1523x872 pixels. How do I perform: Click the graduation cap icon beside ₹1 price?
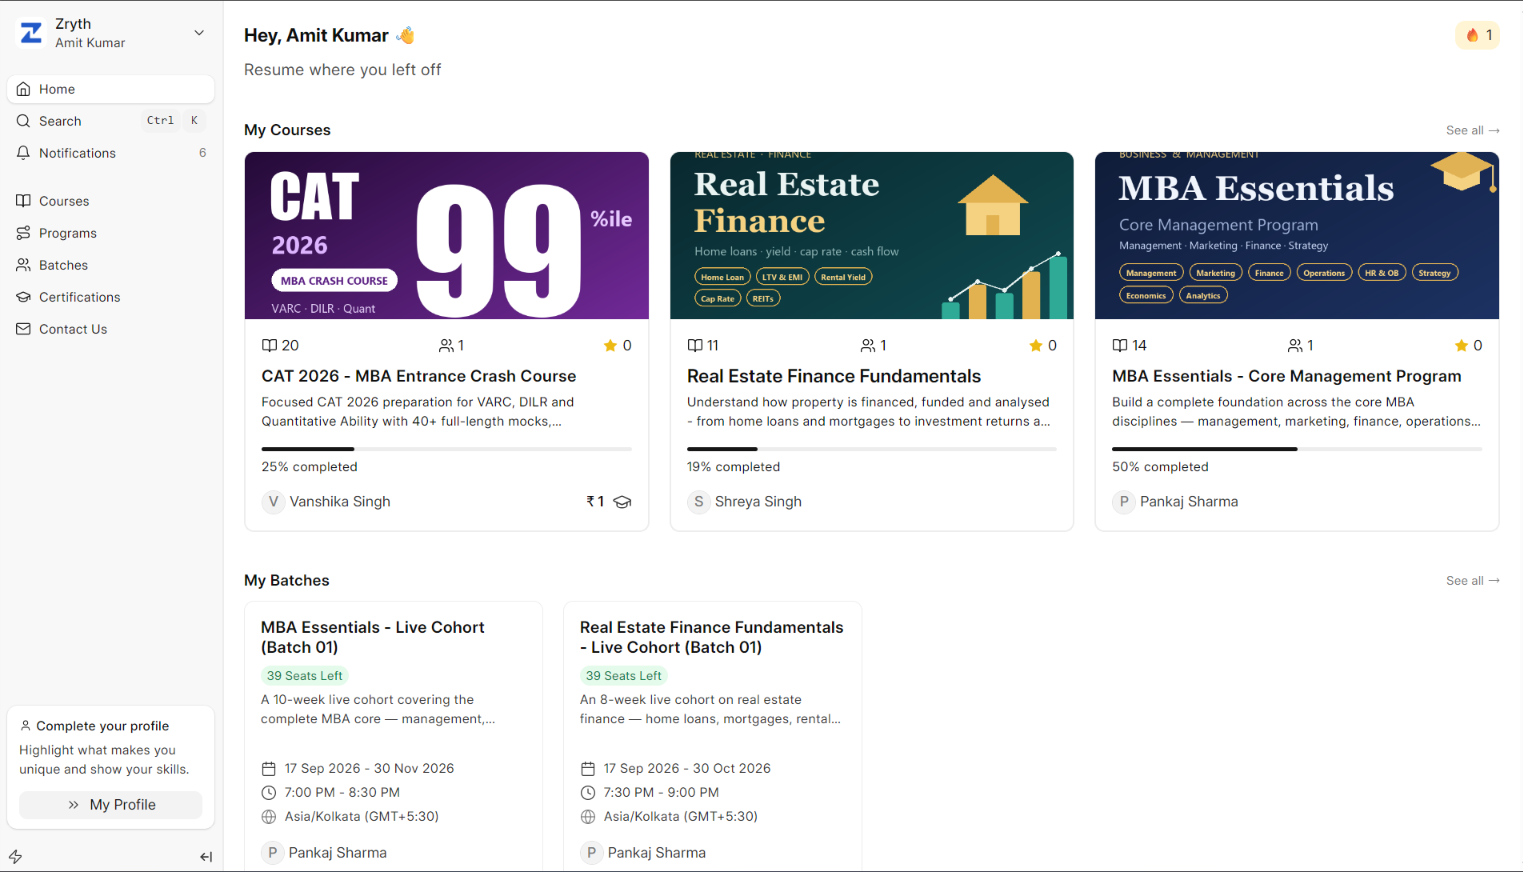622,502
